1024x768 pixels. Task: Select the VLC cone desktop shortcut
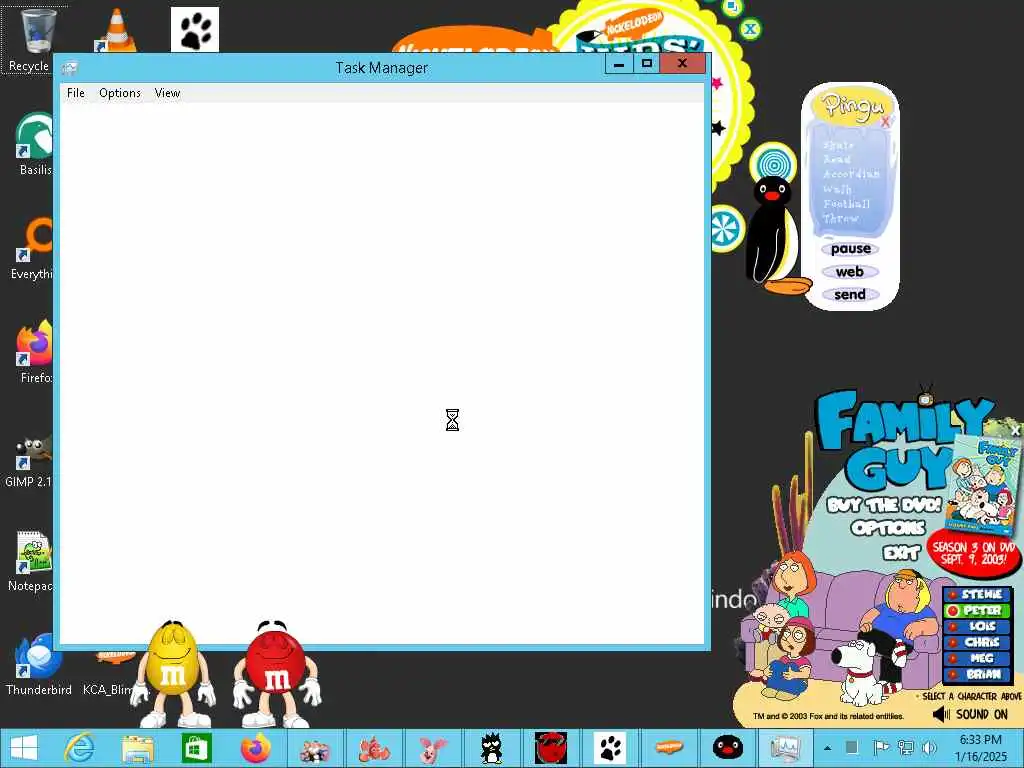tap(116, 30)
